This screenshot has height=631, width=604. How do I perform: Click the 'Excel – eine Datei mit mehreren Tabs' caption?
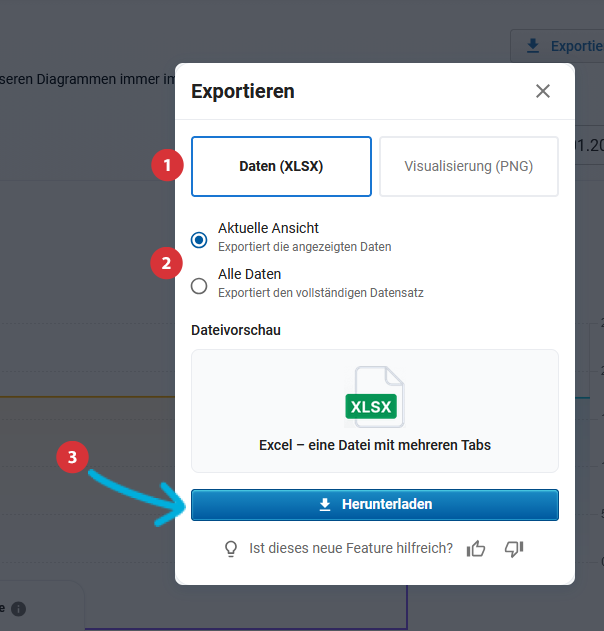(x=374, y=445)
